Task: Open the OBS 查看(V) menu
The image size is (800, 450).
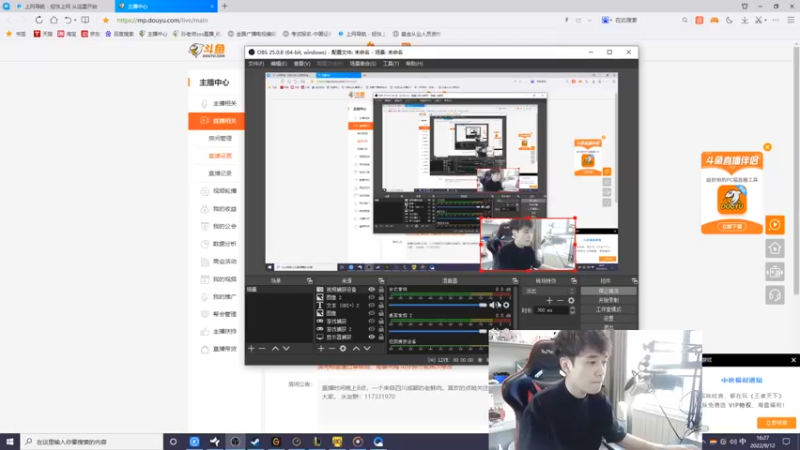Action: 302,64
